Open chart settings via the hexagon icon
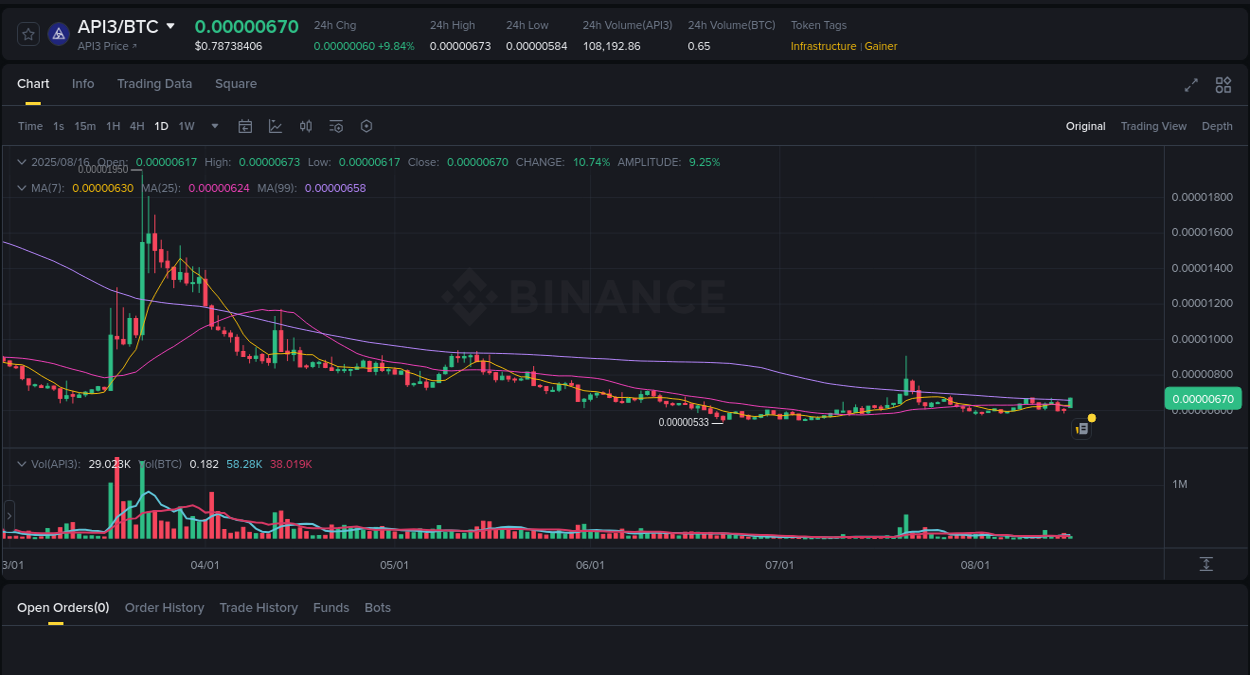 click(366, 126)
